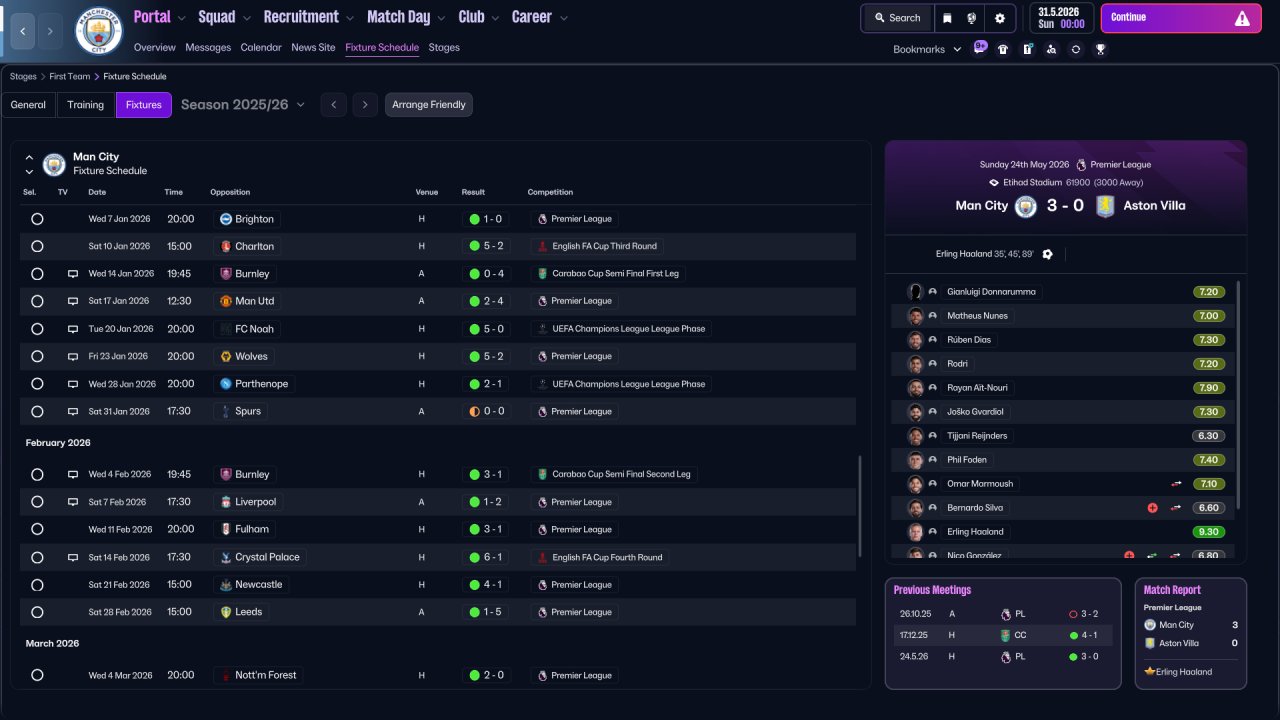Switch to the Messages tab
Screen dimensions: 1280x720
click(x=208, y=47)
